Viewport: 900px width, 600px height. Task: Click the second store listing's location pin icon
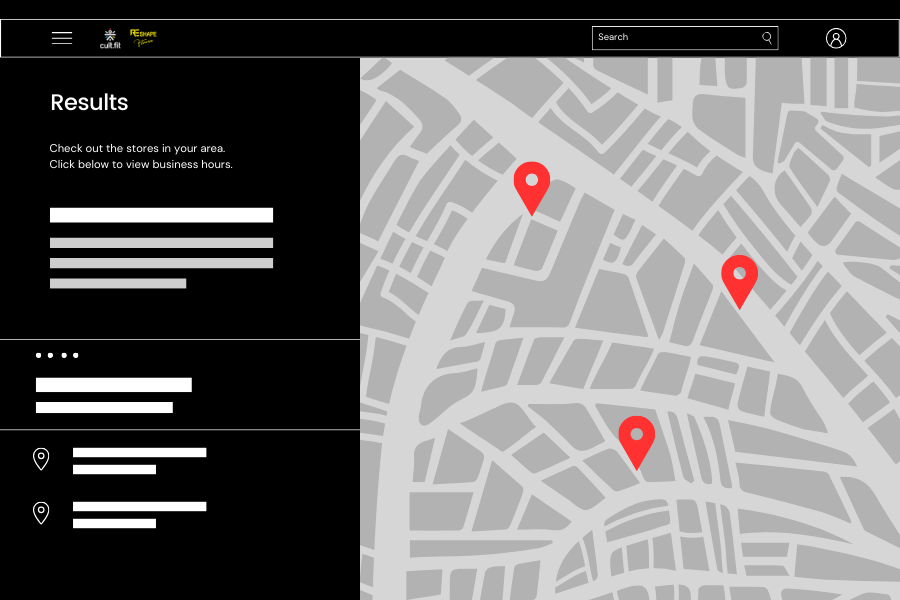click(41, 513)
